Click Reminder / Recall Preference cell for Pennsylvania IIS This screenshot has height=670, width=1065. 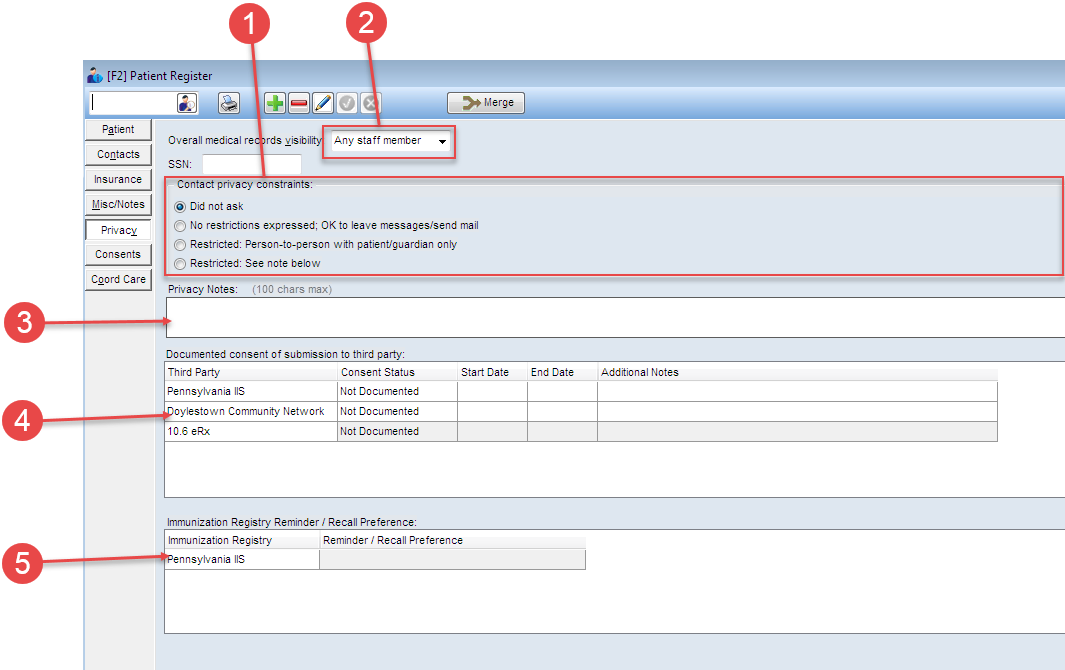[452, 559]
